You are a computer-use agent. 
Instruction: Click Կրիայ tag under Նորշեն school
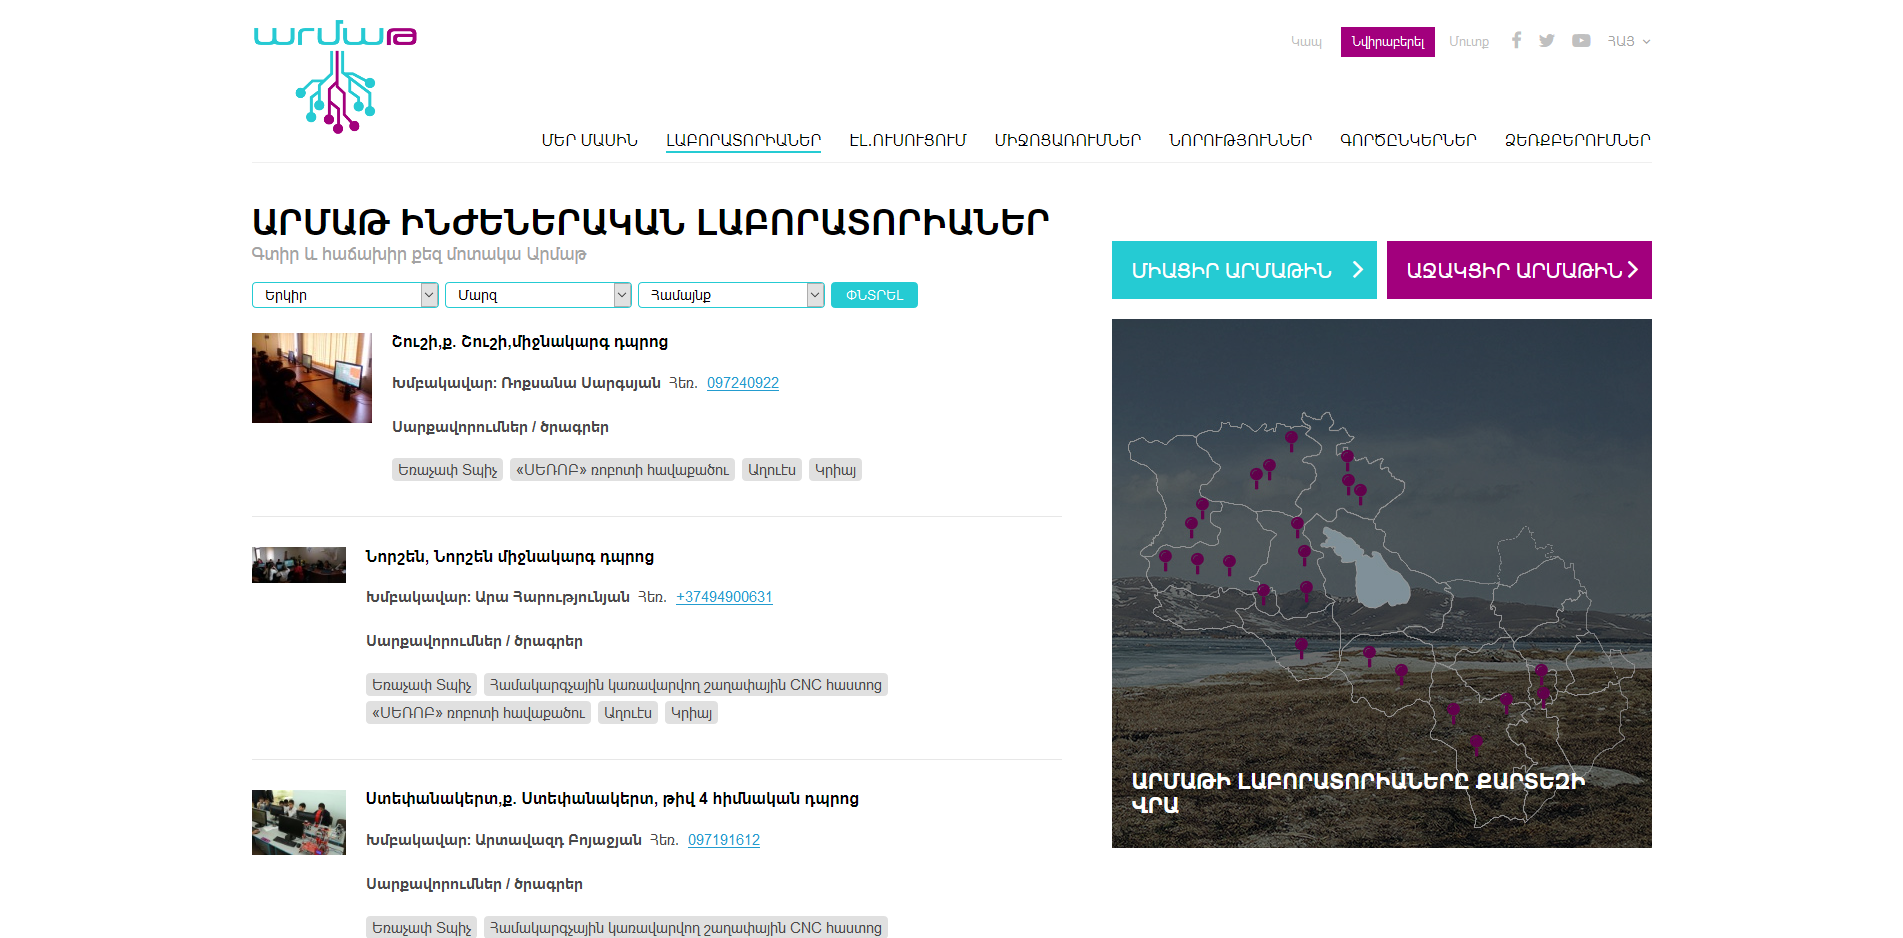coord(691,713)
